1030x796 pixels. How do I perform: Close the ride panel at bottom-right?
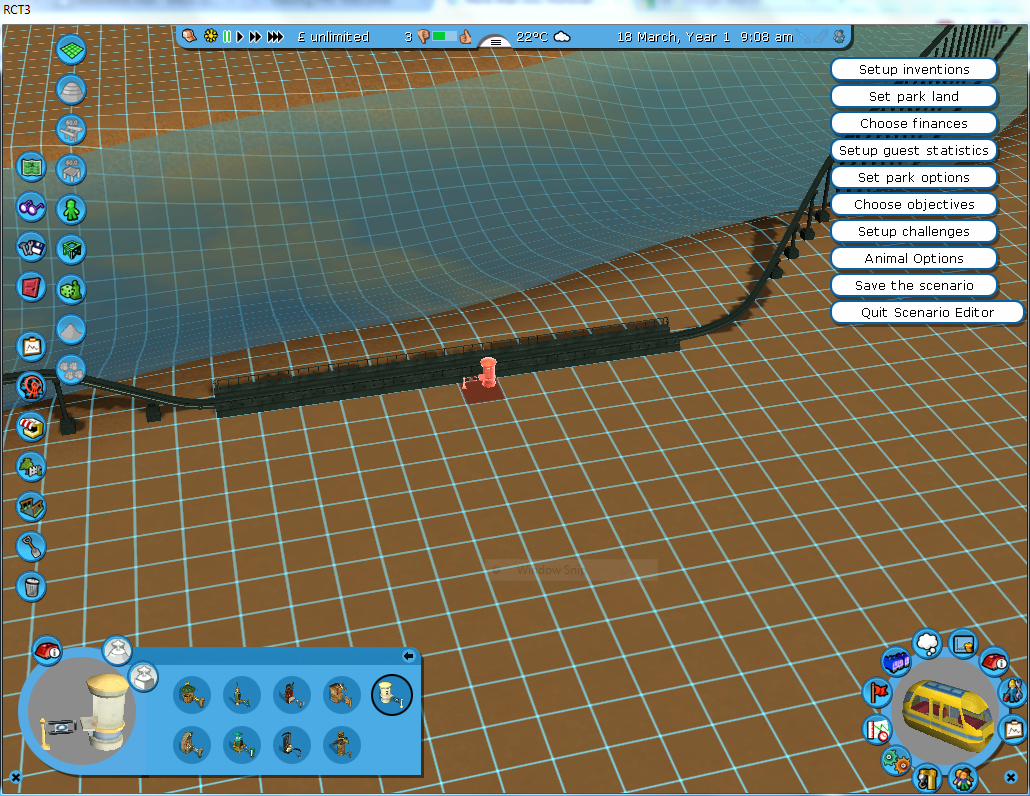coord(1011,778)
